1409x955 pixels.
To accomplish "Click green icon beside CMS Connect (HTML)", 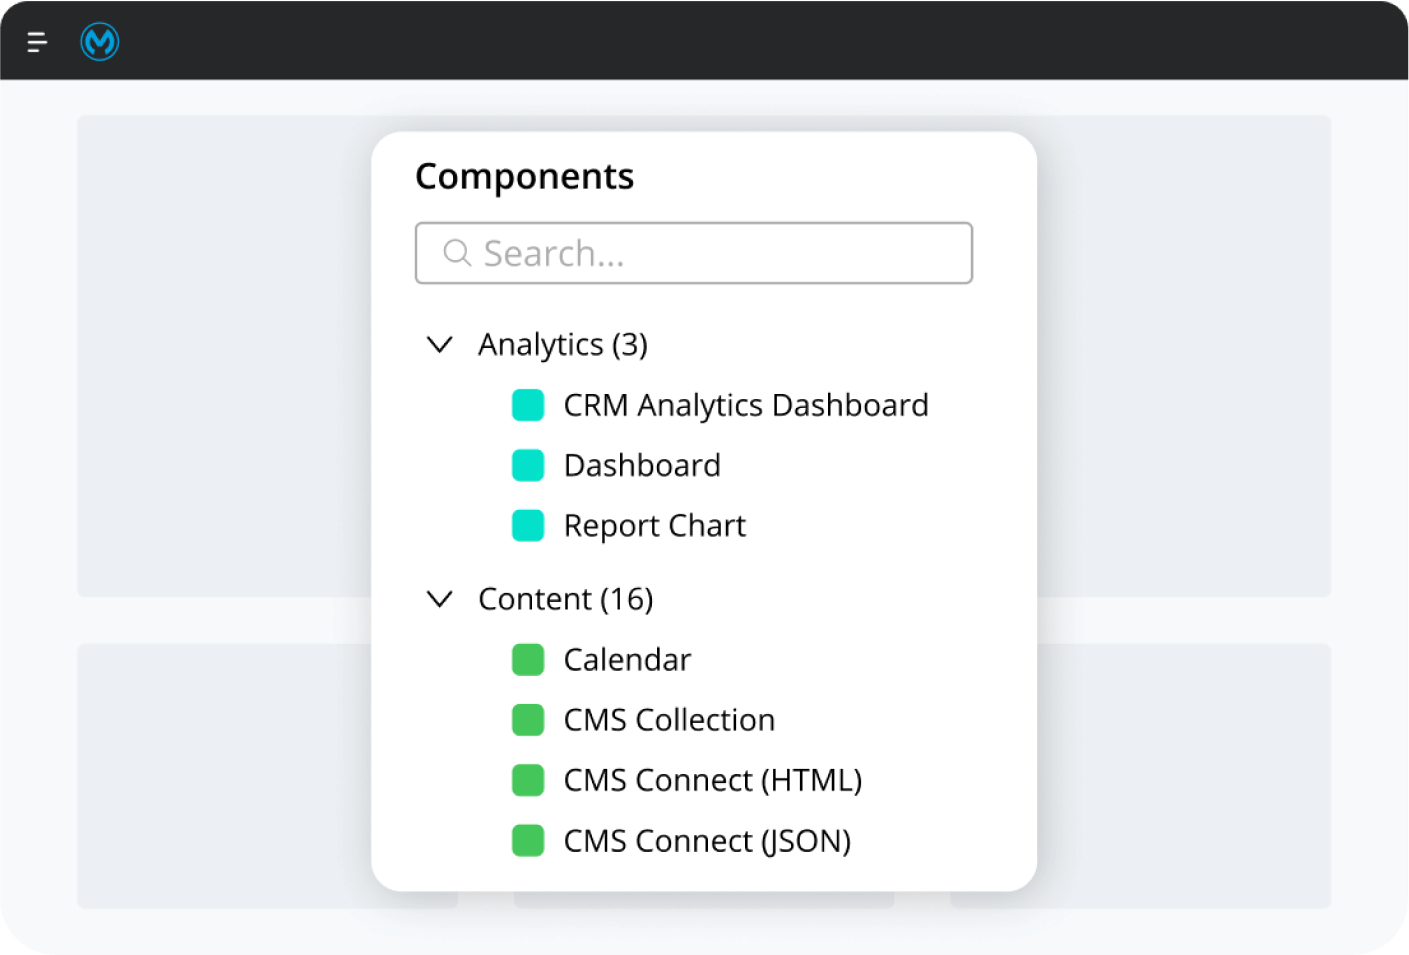I will coord(528,780).
